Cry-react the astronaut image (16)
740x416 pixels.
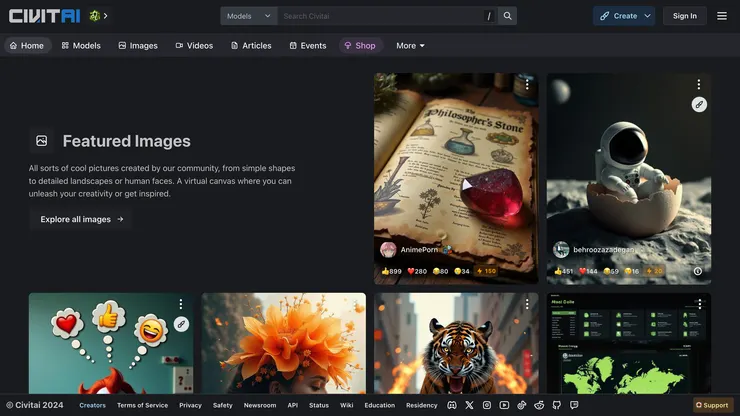coord(631,271)
